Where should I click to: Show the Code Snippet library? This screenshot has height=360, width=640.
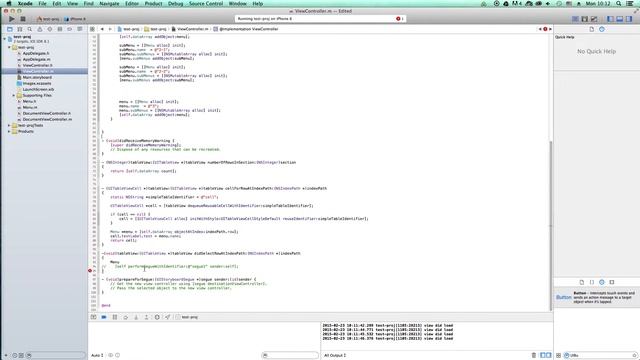pyautogui.click(x=592, y=282)
